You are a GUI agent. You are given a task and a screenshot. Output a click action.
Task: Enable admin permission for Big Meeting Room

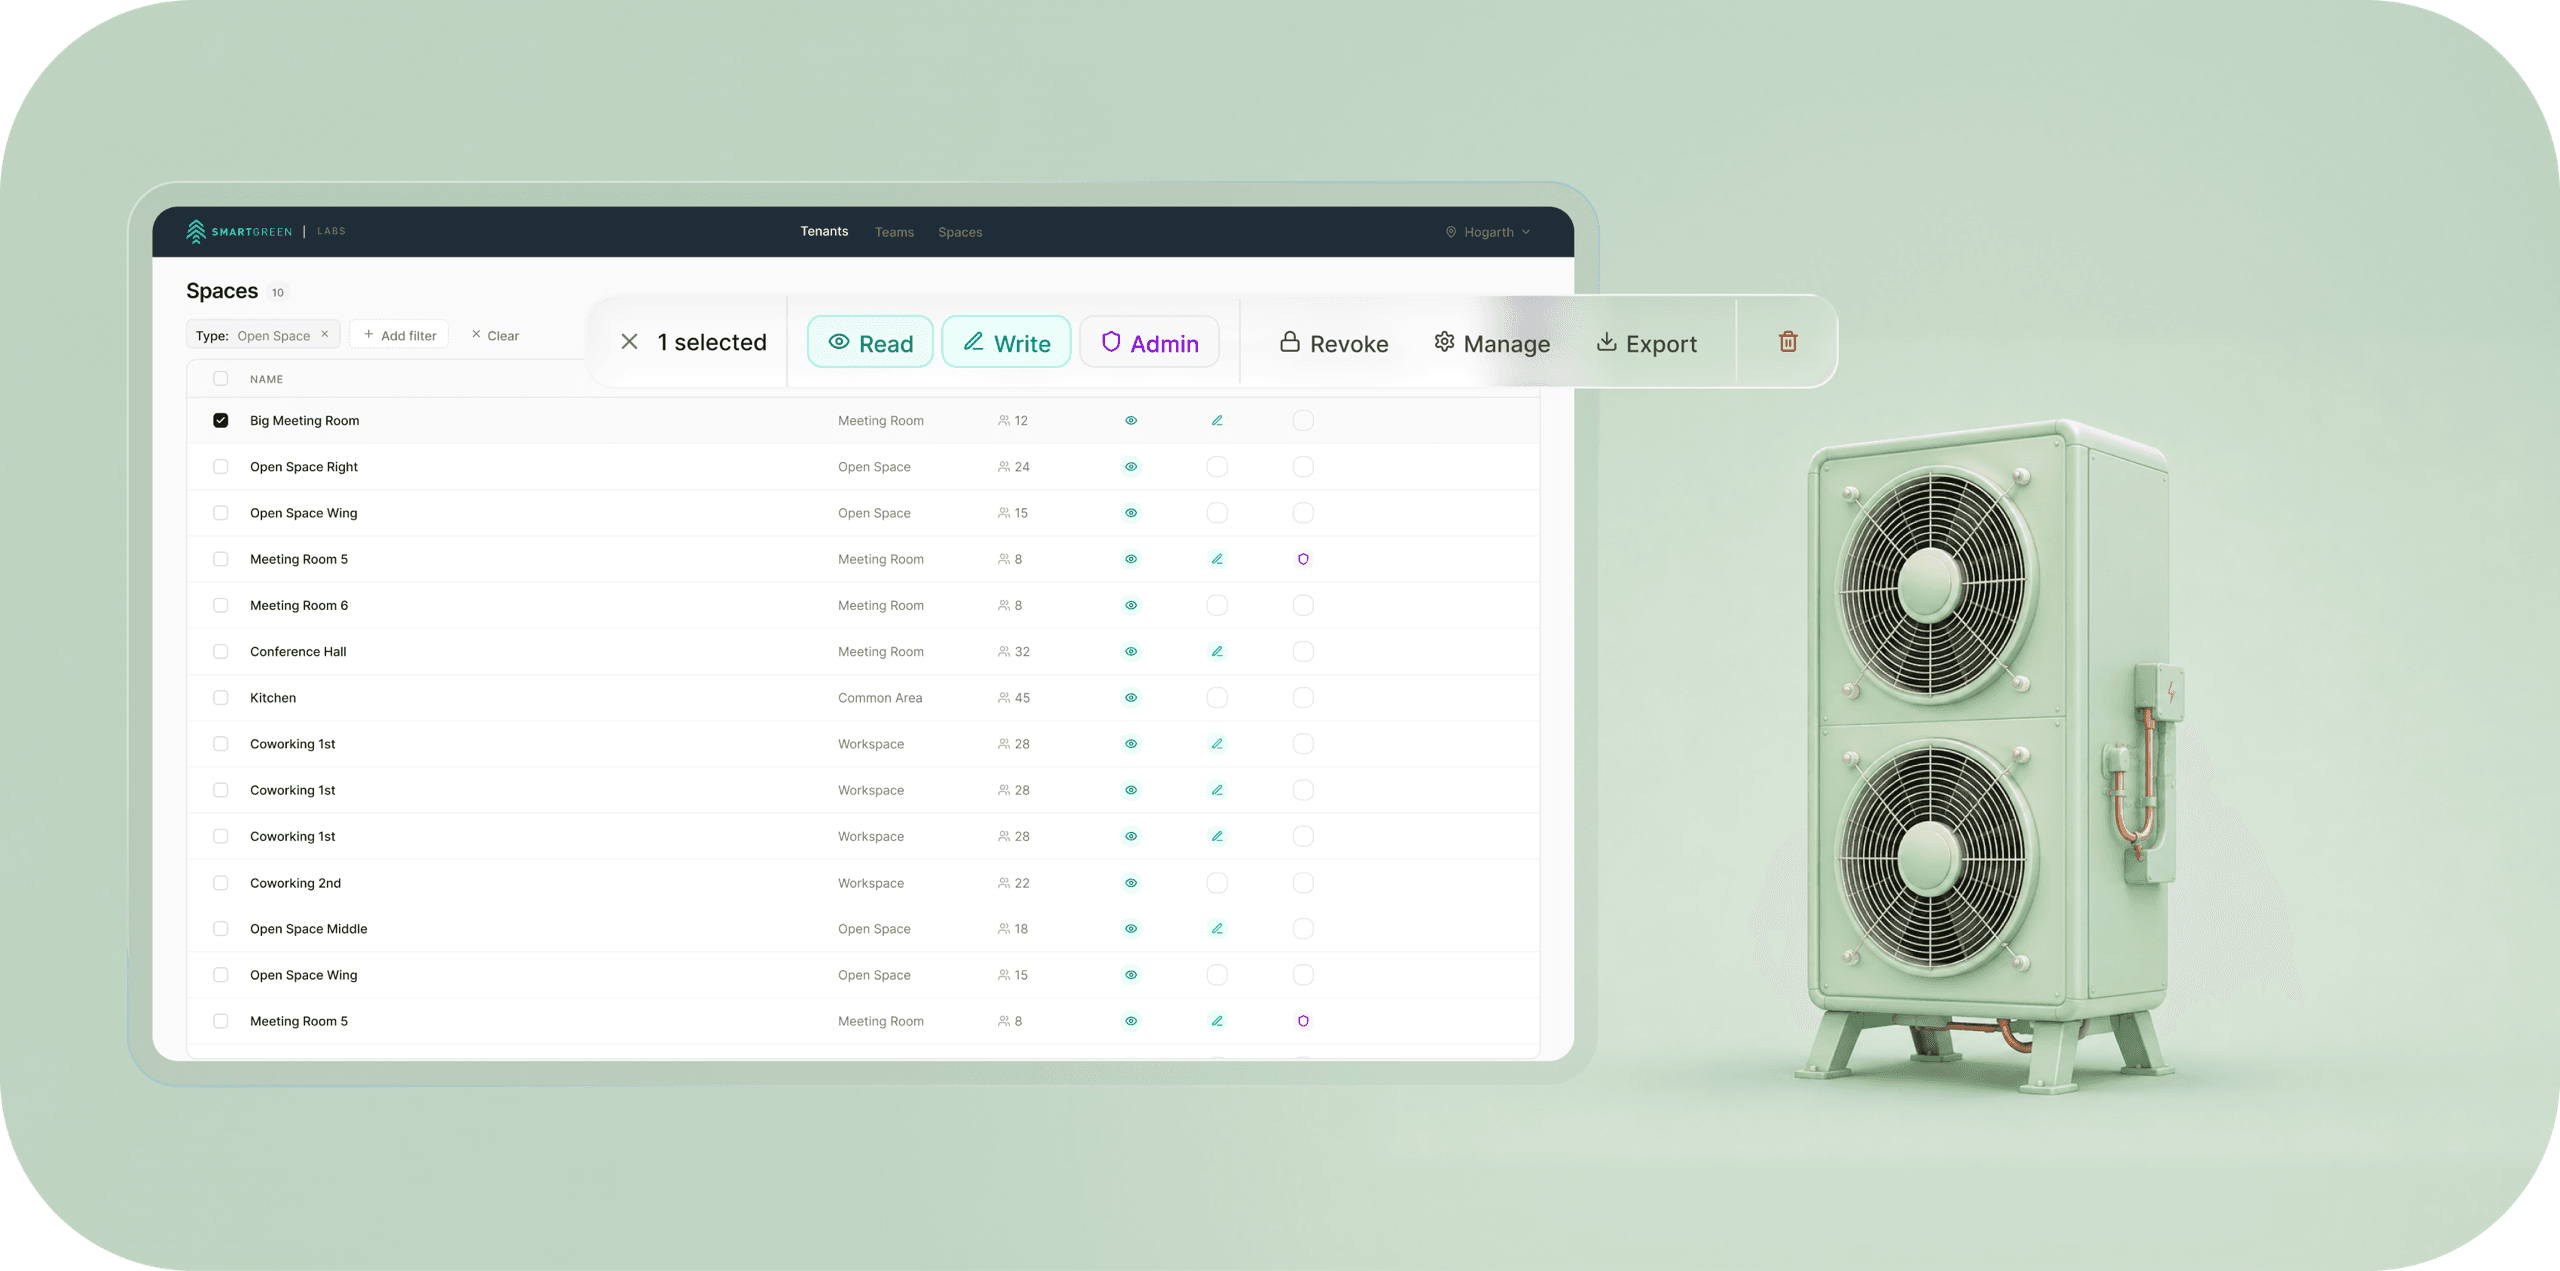(1303, 421)
